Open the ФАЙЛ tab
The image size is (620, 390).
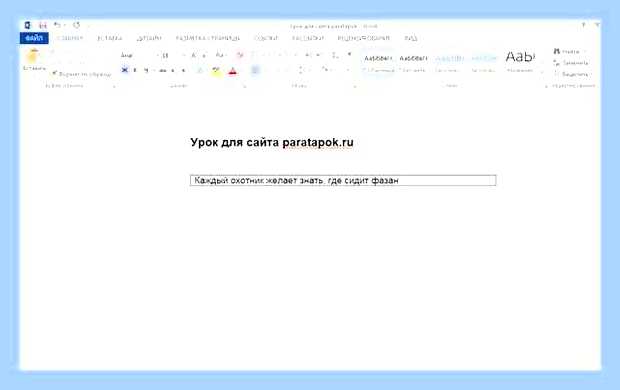(x=34, y=38)
